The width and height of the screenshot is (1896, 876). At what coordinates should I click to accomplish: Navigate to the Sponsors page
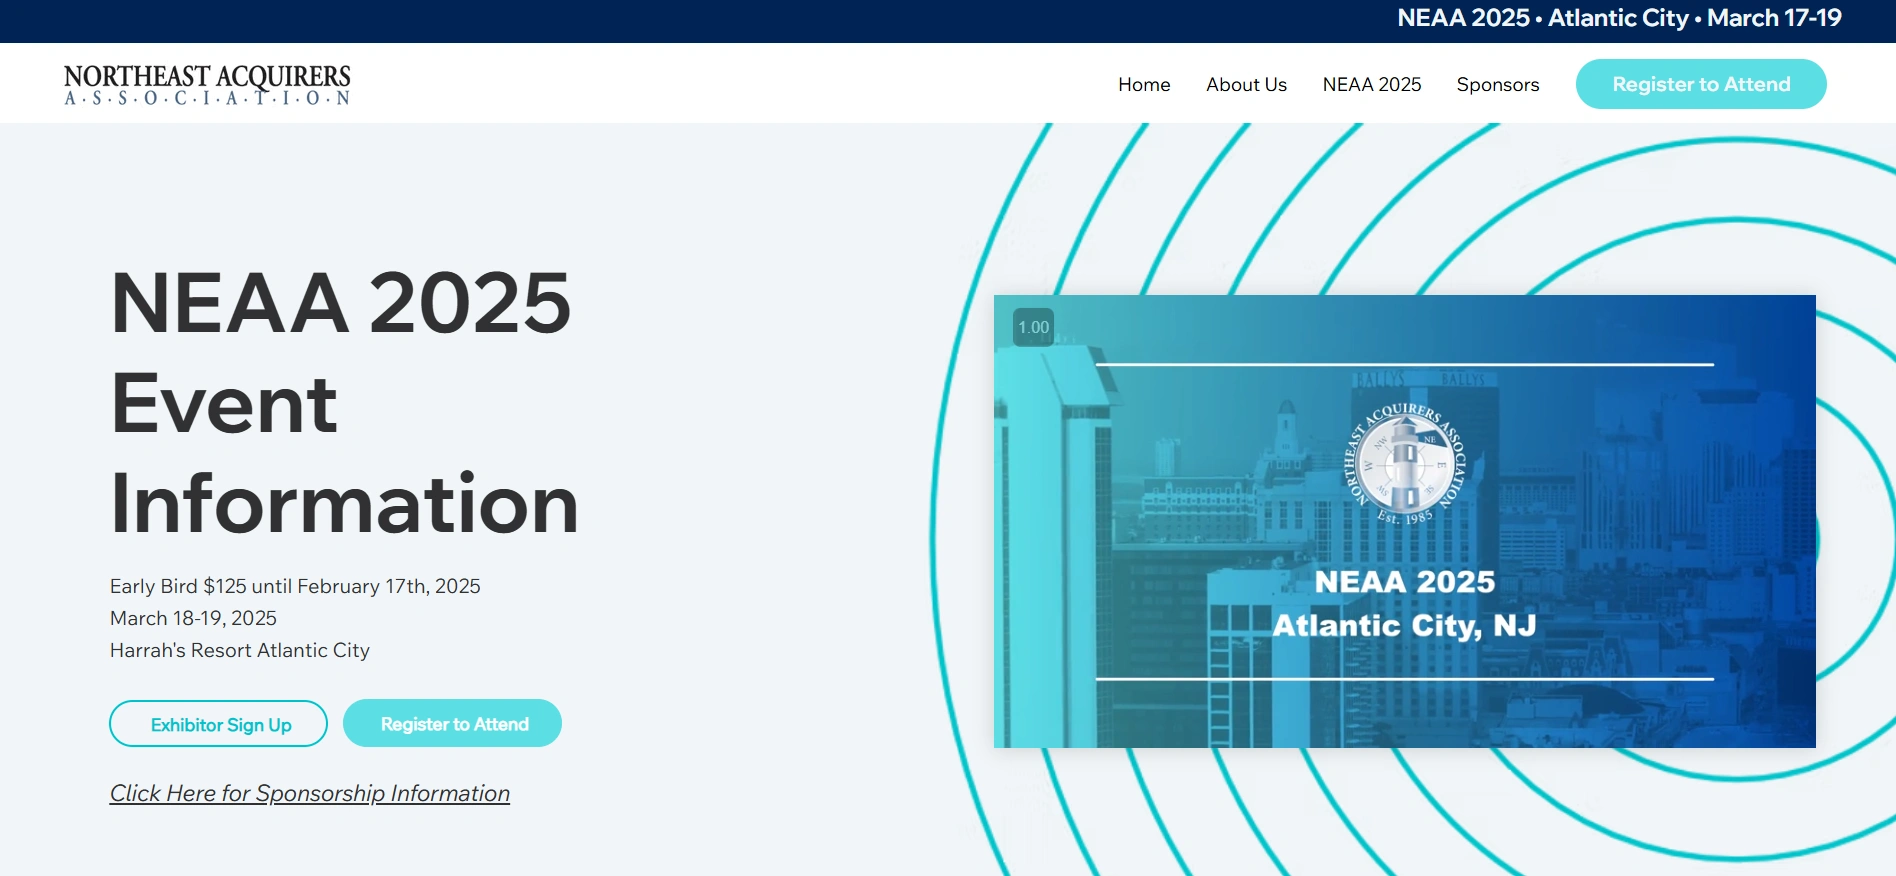click(x=1497, y=85)
